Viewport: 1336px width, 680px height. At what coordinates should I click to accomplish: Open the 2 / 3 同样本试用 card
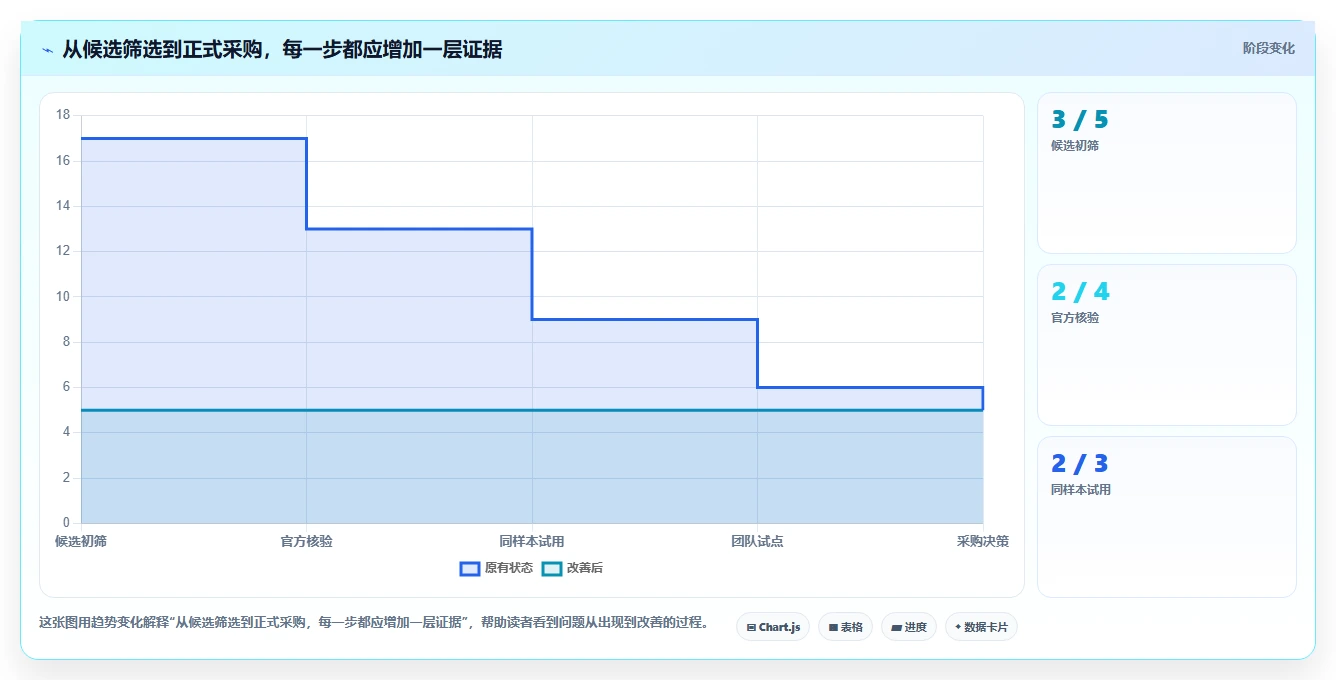(x=1167, y=517)
